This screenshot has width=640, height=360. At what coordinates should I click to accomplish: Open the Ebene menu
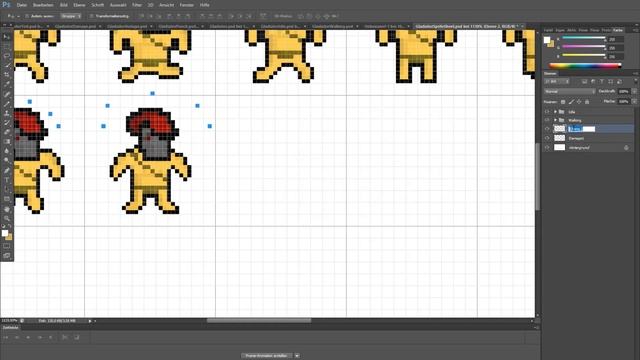[x=79, y=5]
